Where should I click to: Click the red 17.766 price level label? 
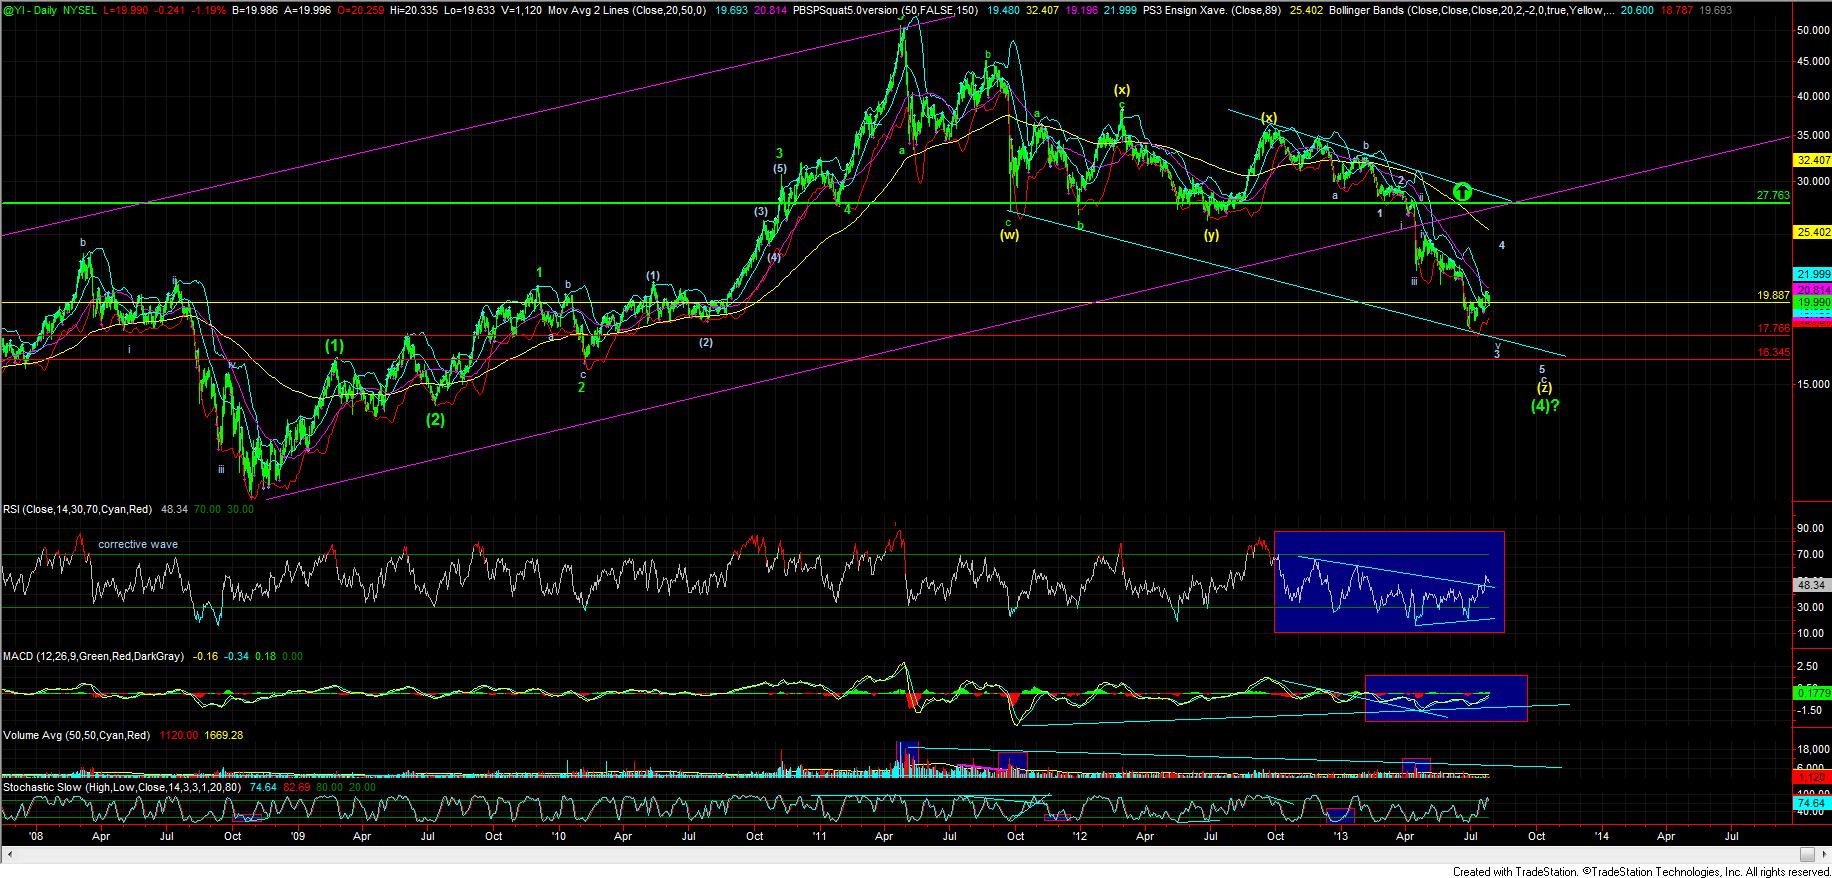click(x=1772, y=328)
